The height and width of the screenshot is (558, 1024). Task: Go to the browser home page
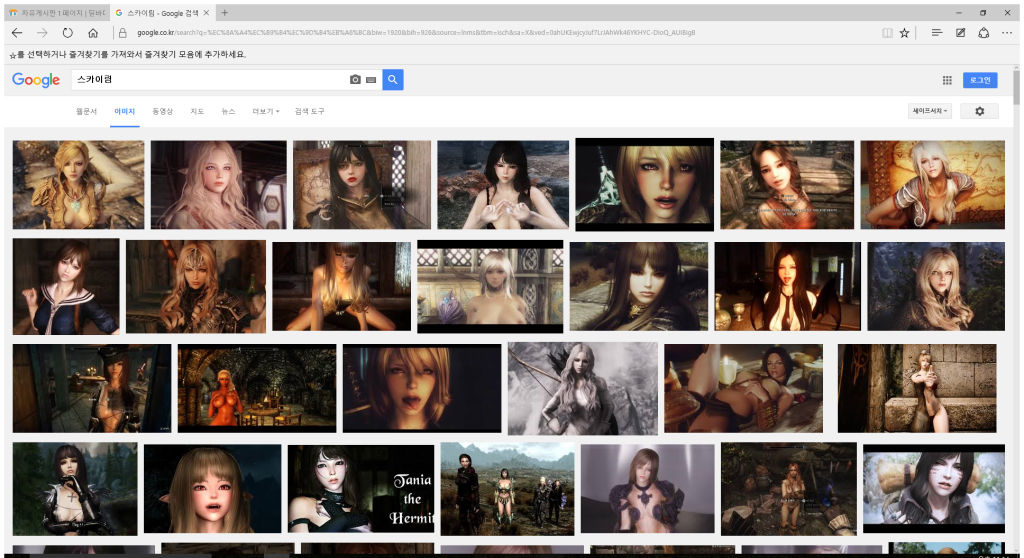click(93, 33)
